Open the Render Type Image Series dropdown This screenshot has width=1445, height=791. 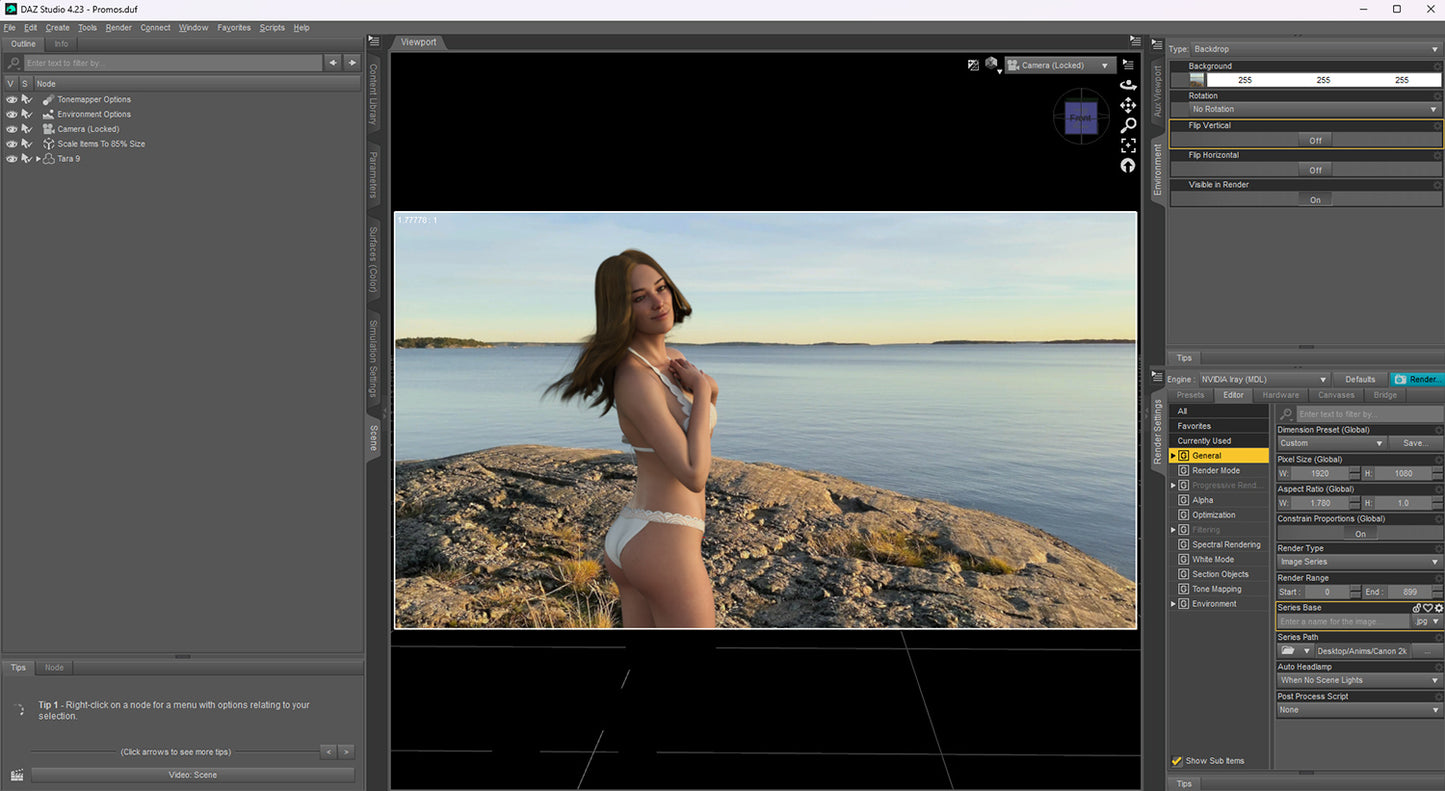coord(1360,562)
